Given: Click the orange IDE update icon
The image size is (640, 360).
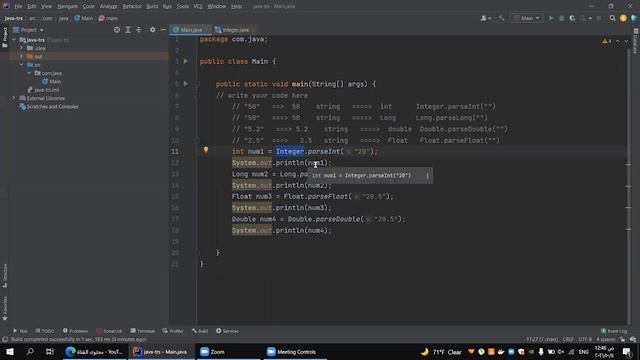Looking at the screenshot, I should coord(623,18).
